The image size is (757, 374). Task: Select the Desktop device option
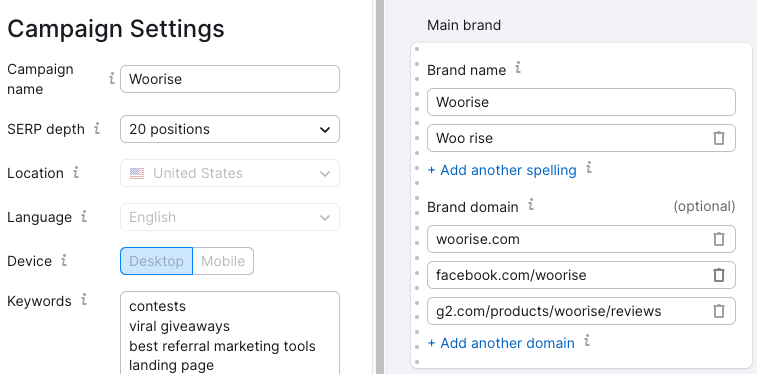click(x=156, y=261)
